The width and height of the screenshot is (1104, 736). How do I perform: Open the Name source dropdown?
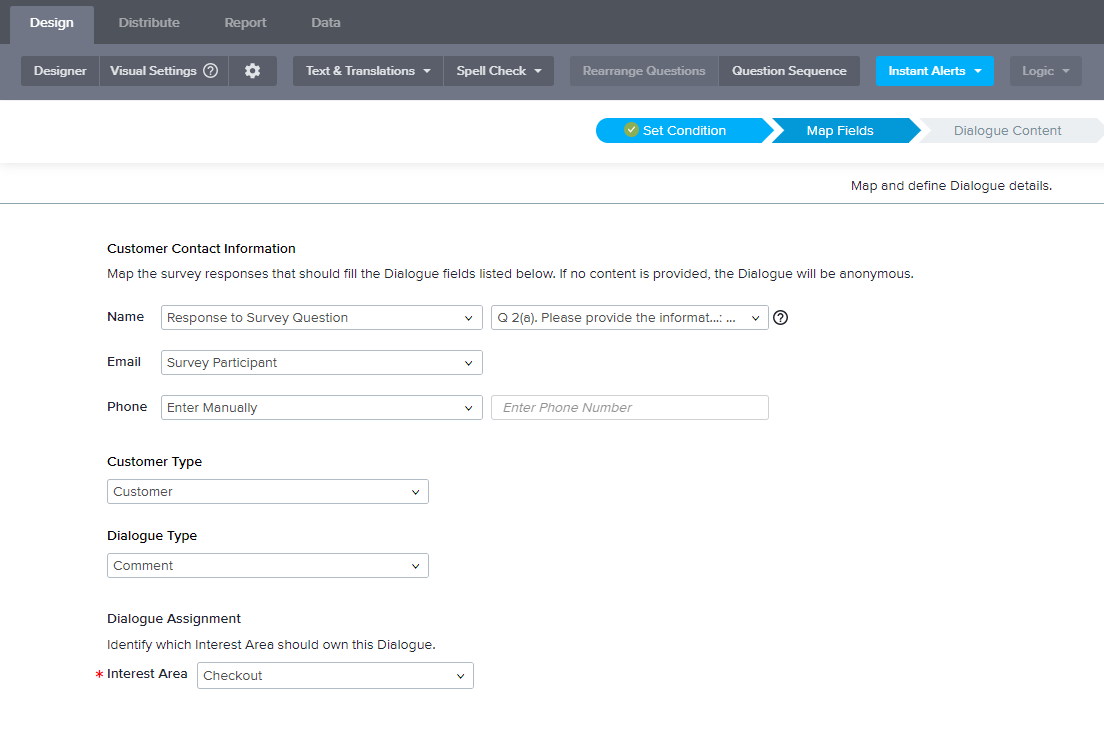(x=321, y=318)
